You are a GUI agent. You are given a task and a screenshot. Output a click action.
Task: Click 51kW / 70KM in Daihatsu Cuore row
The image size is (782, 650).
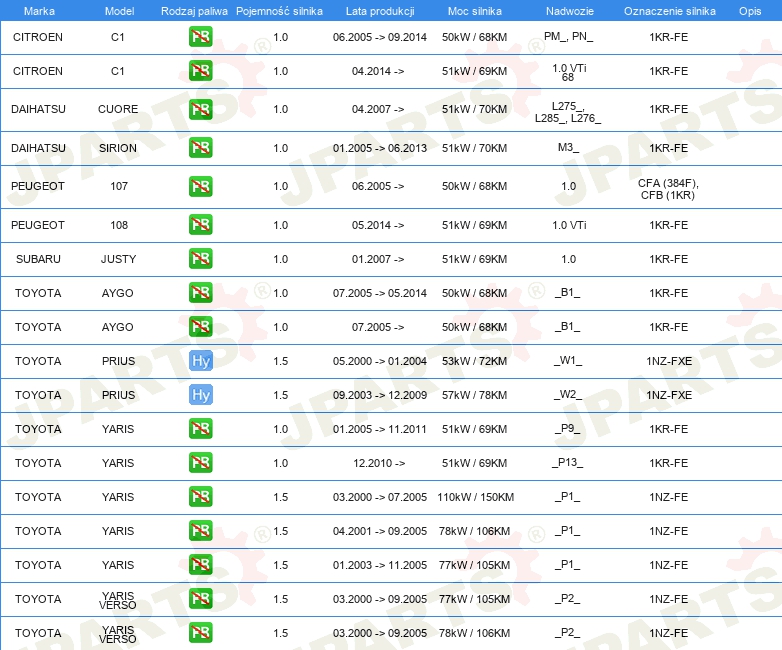pyautogui.click(x=475, y=109)
